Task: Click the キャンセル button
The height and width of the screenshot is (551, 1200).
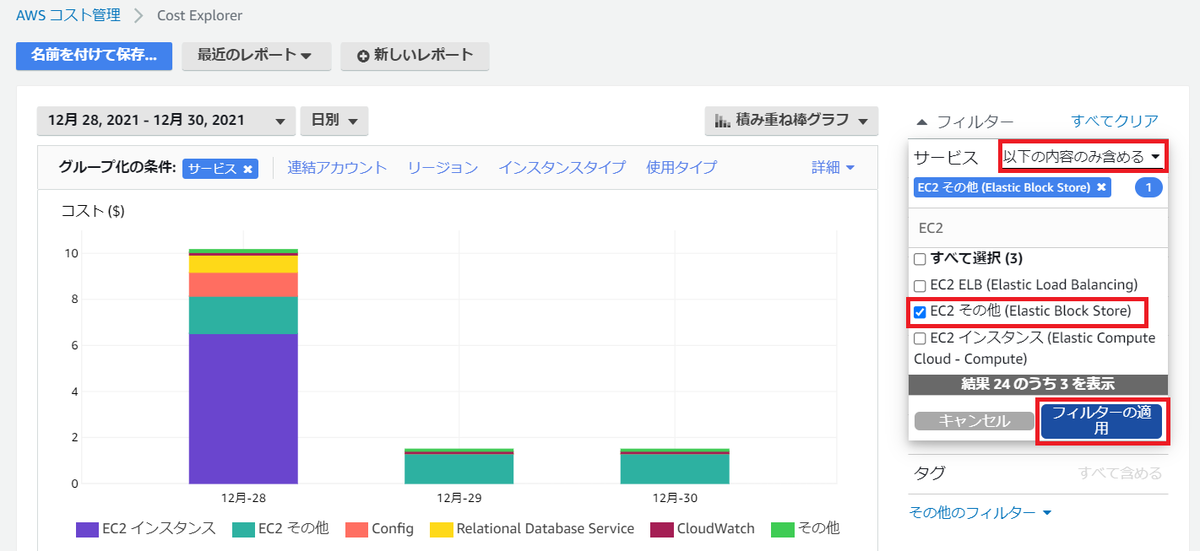Action: pyautogui.click(x=974, y=422)
